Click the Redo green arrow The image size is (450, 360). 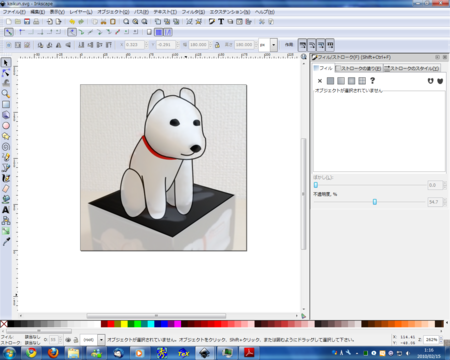(x=81, y=22)
